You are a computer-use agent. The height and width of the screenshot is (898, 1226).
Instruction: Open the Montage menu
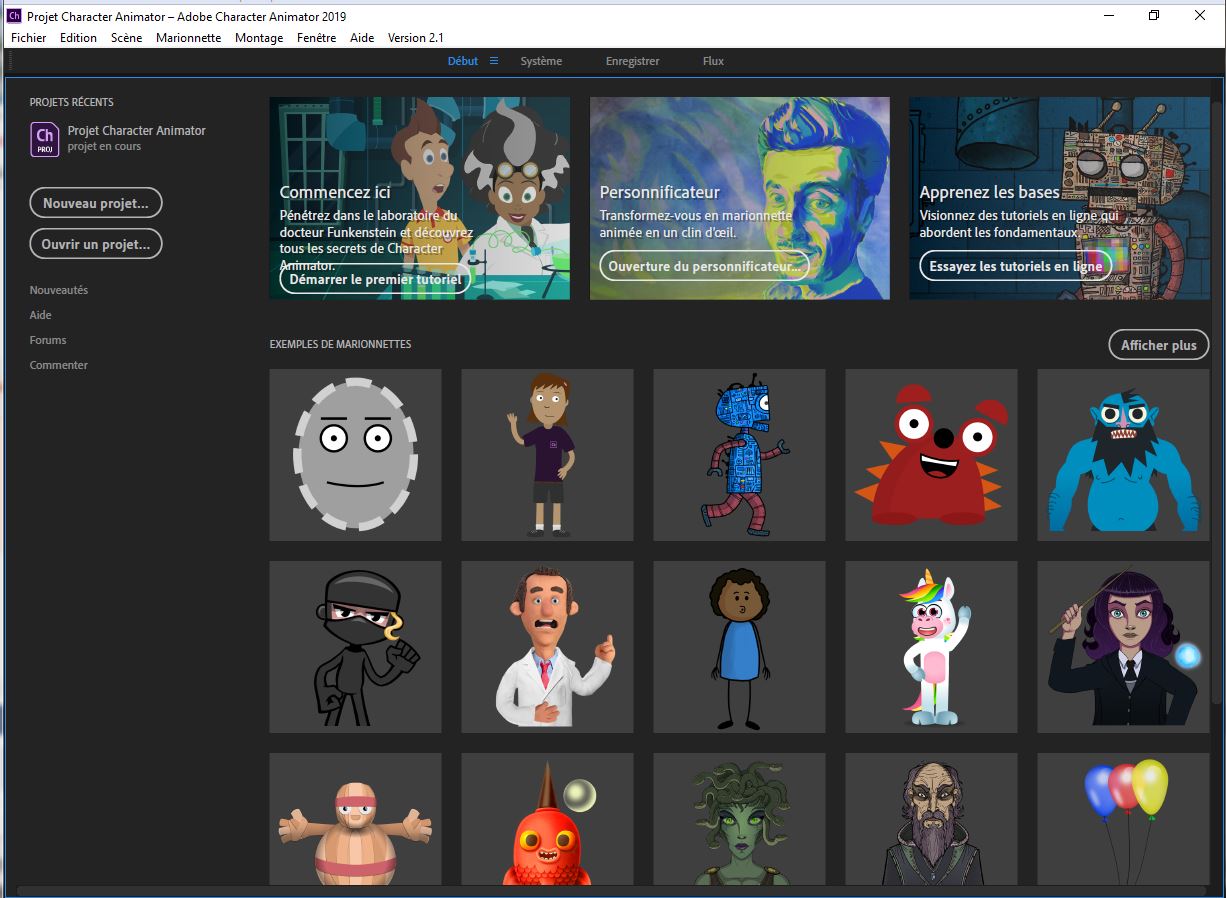pyautogui.click(x=259, y=38)
